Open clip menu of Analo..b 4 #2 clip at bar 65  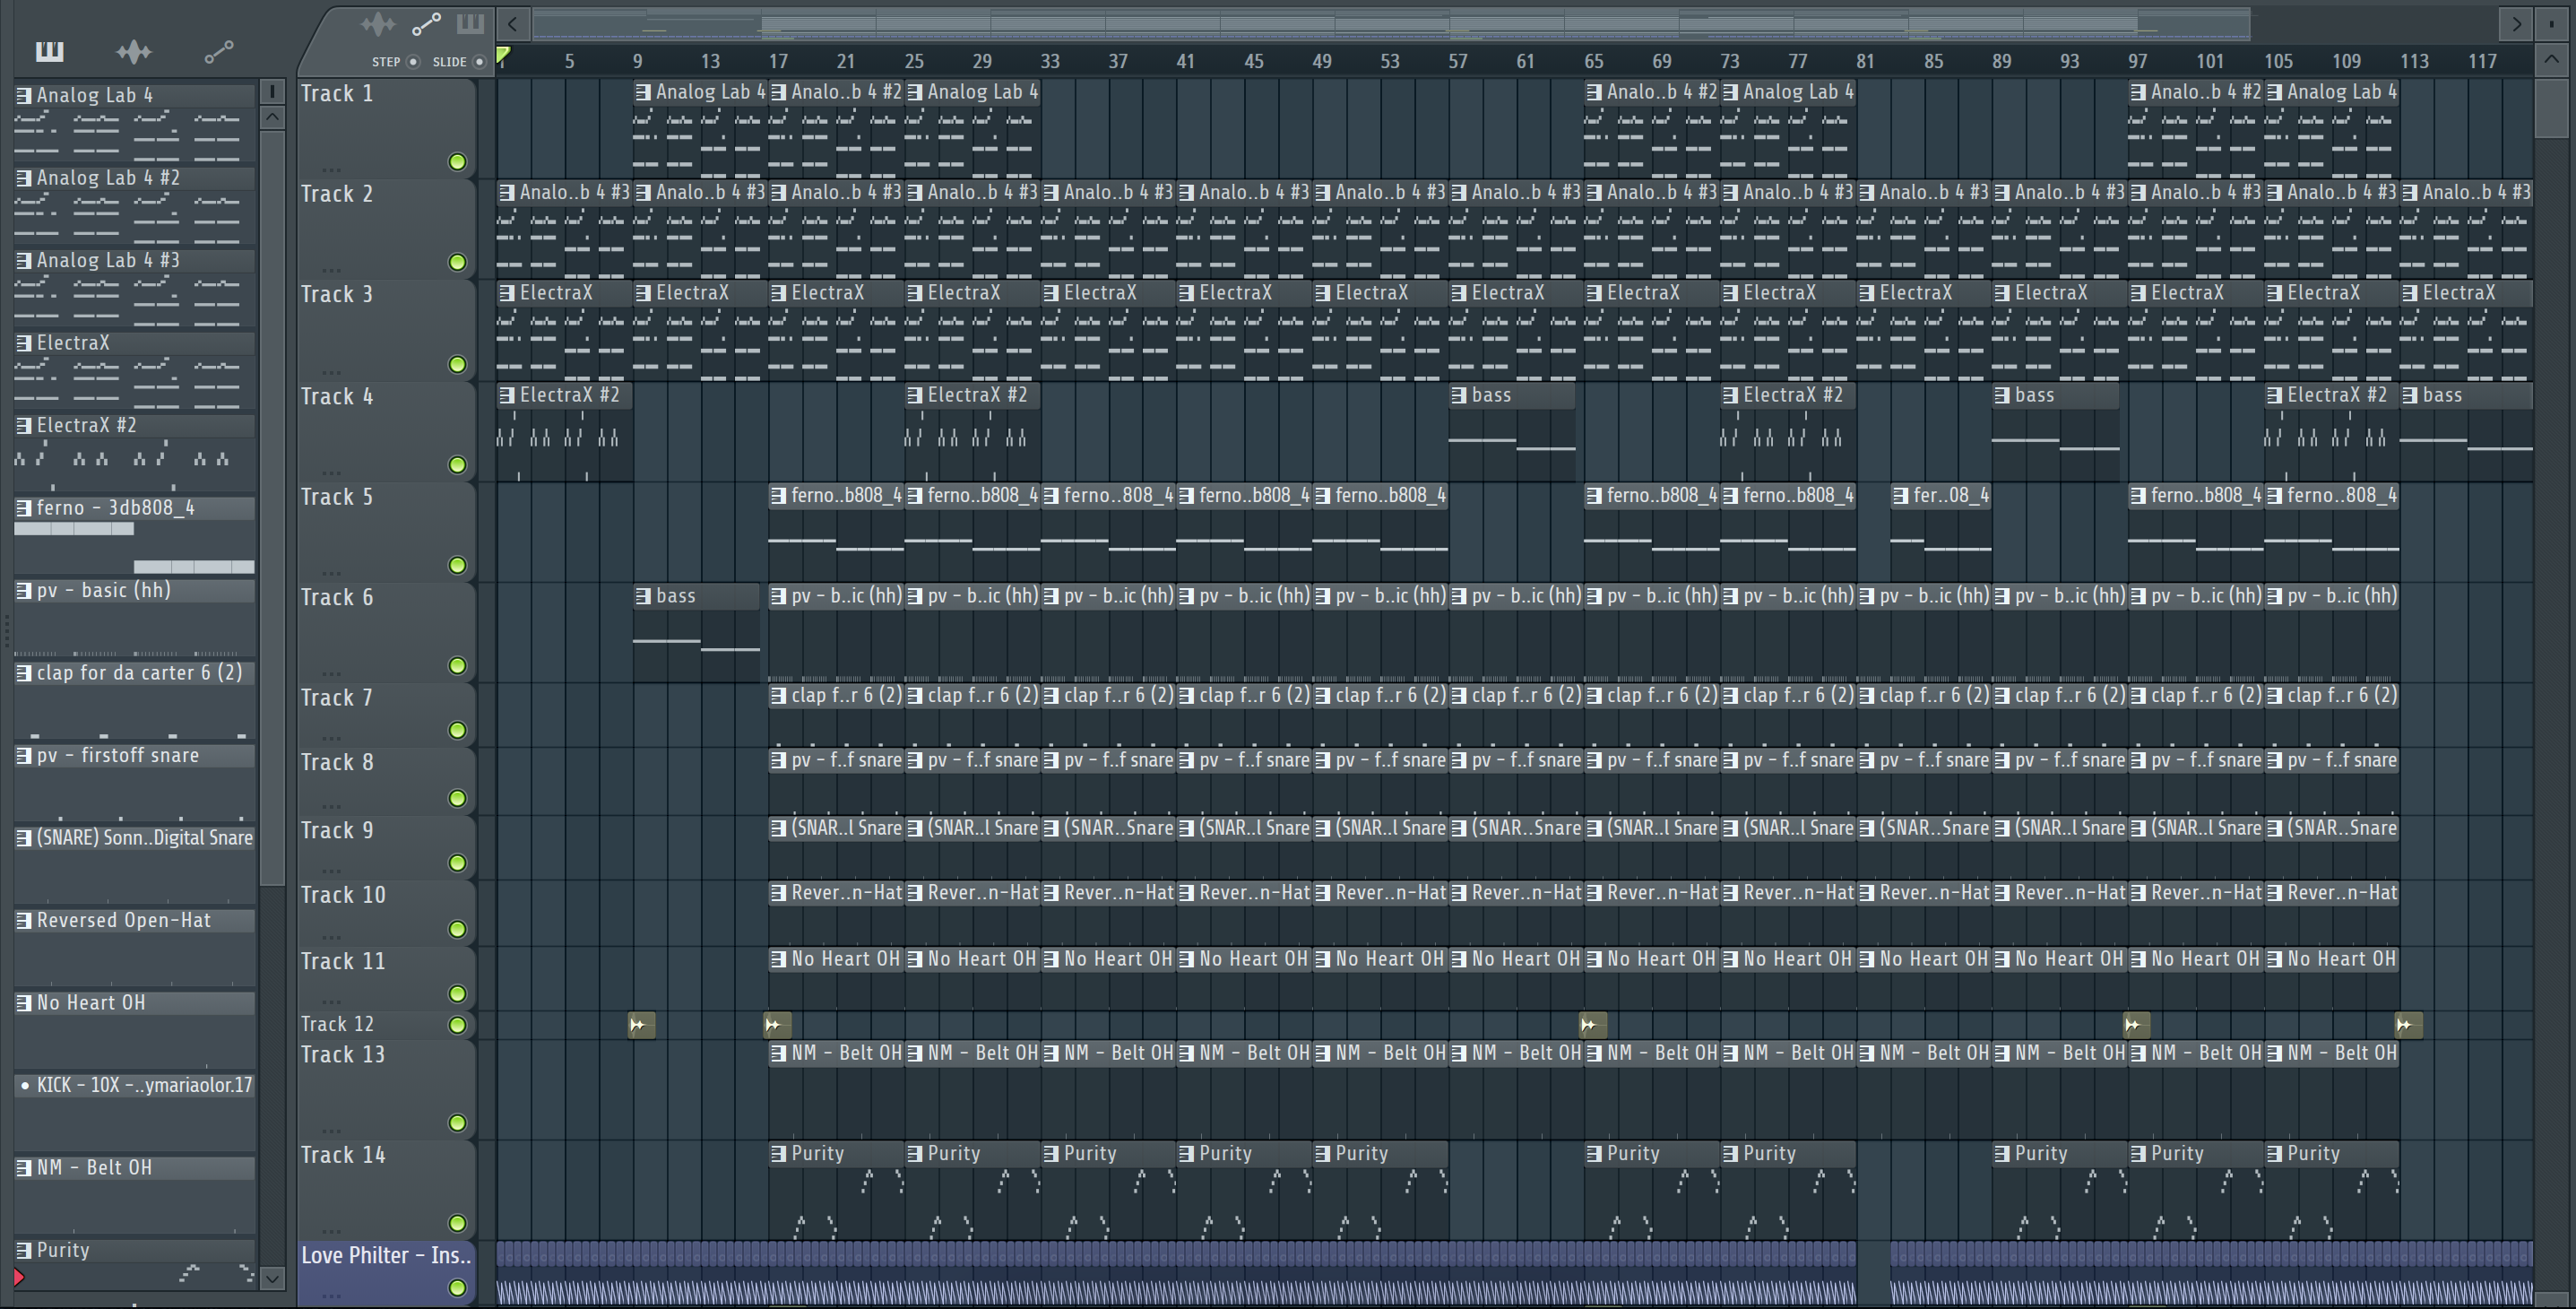tap(1594, 92)
